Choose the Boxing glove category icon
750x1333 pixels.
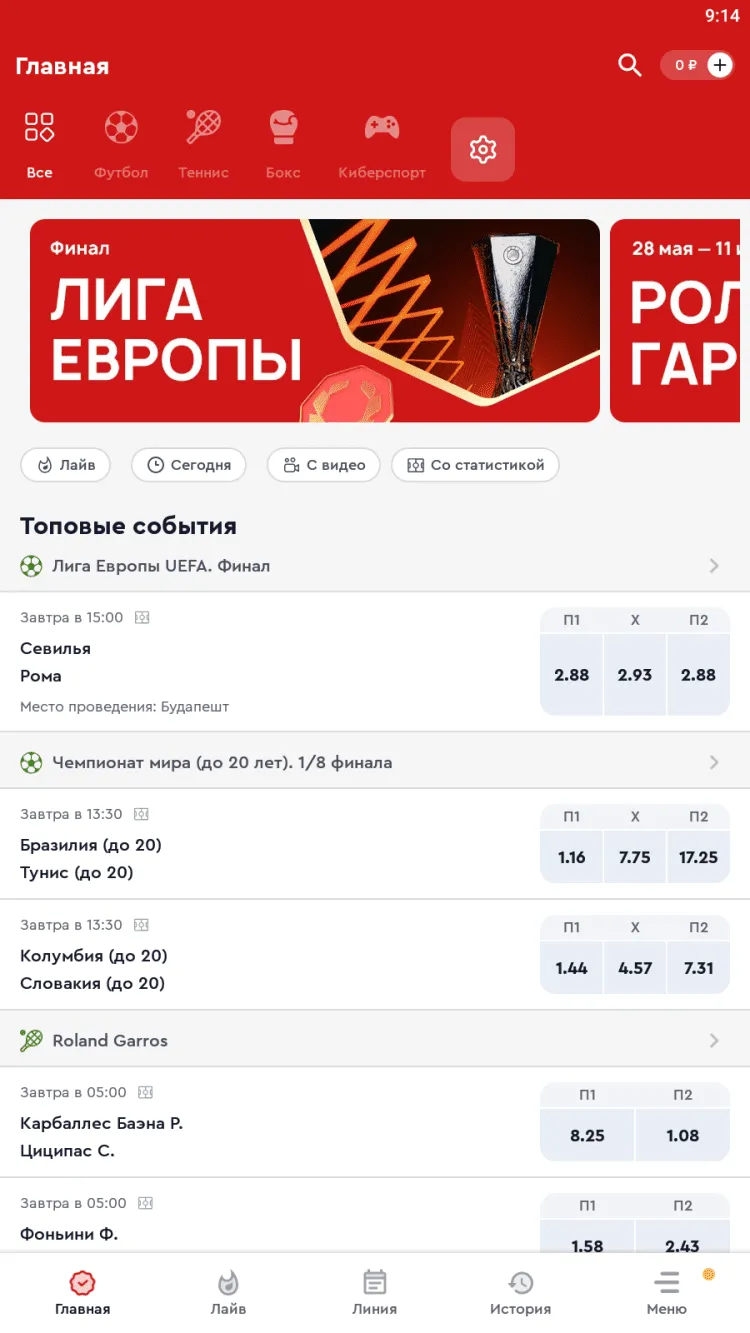[x=283, y=128]
